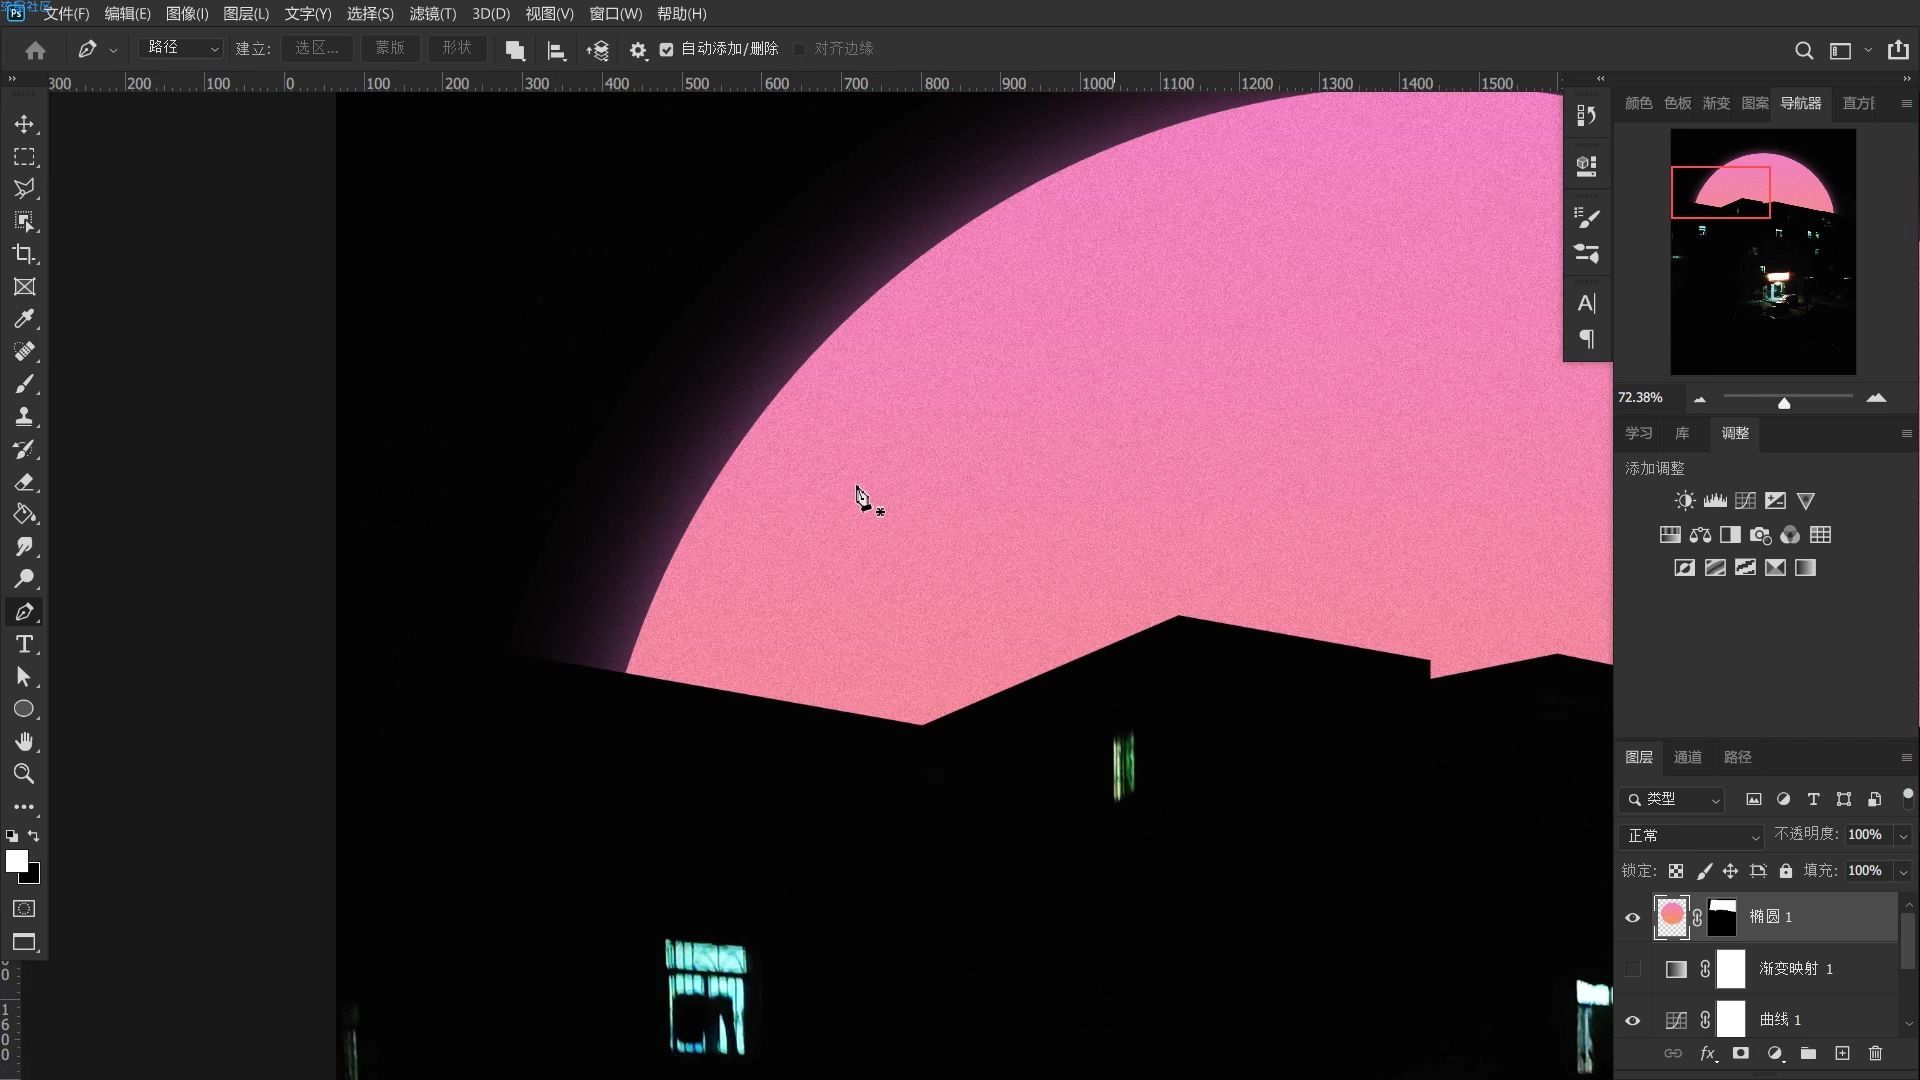Screen dimensions: 1920x1080
Task: Select the Paint Bucket tool
Action: 24,514
